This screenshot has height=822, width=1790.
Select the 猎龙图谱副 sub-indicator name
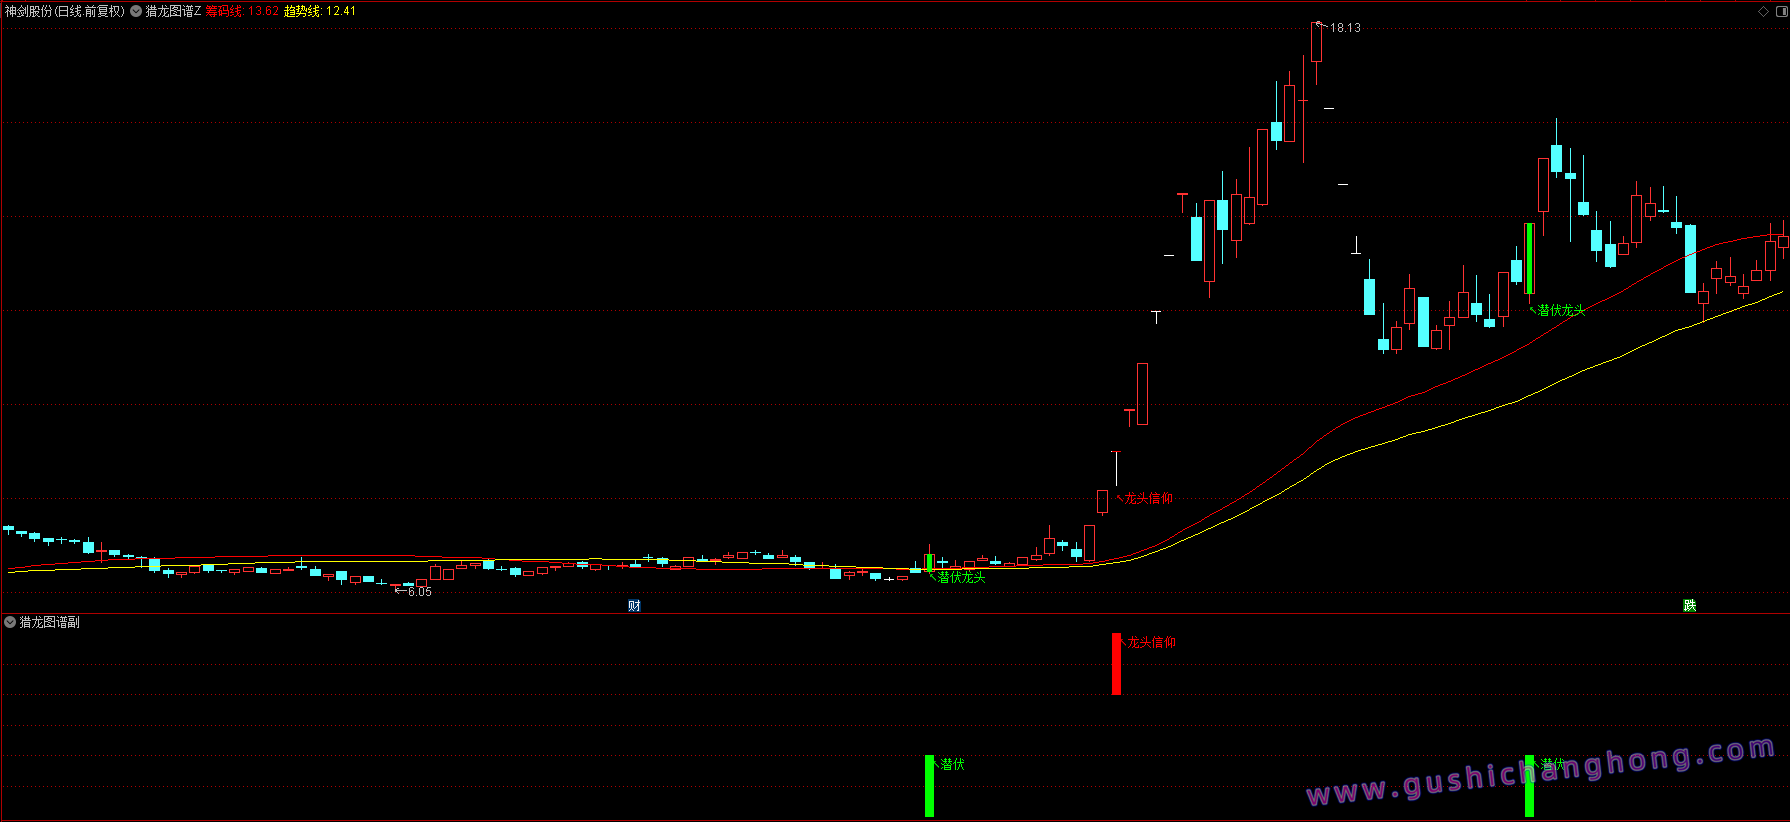[x=50, y=622]
